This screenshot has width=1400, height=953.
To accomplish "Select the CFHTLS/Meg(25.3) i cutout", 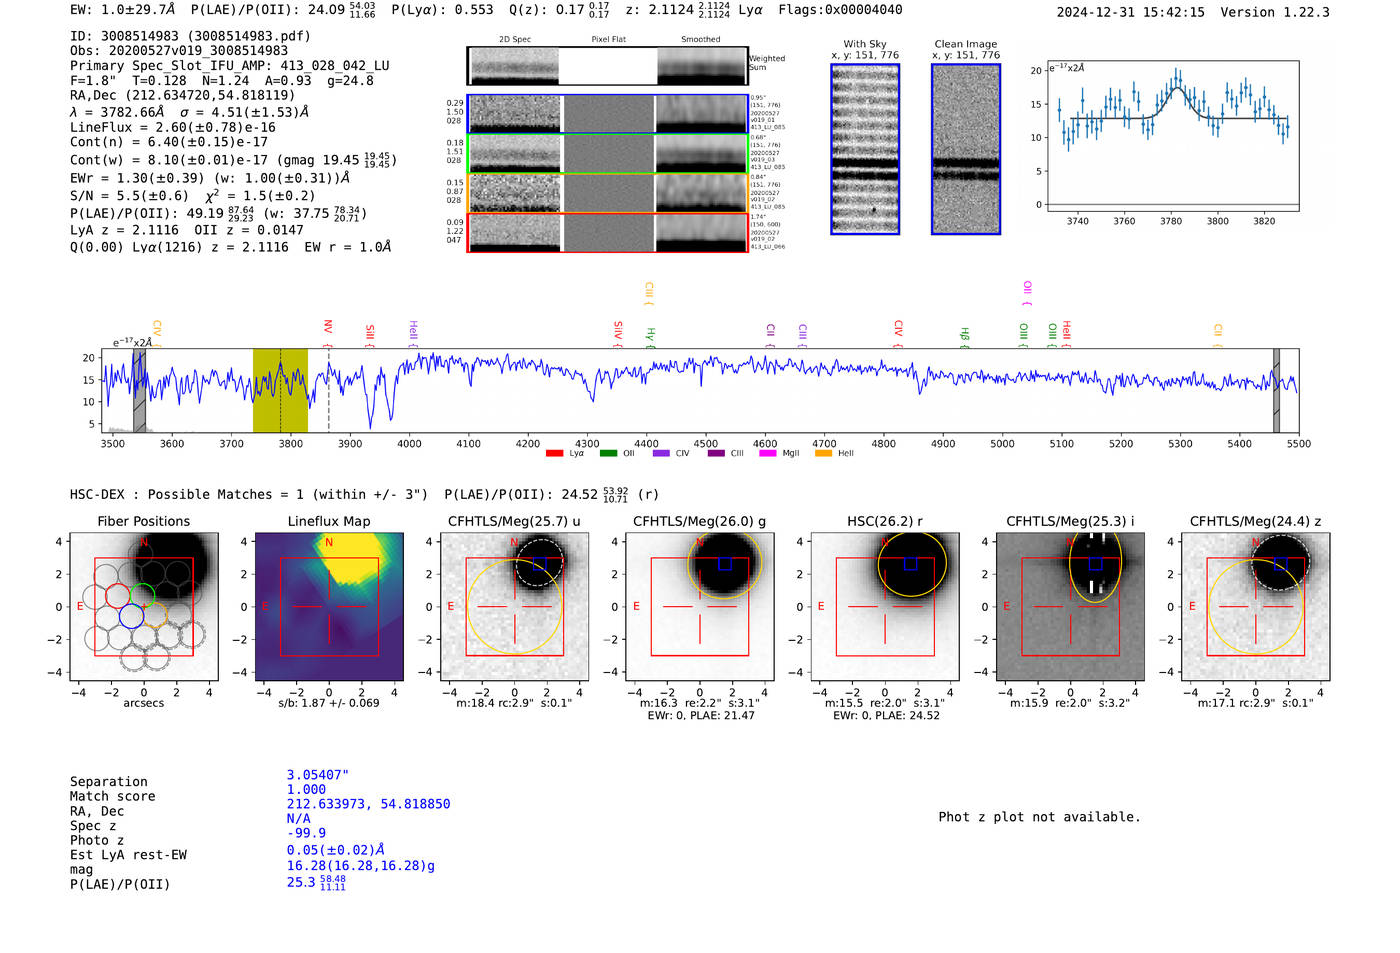I will tap(1070, 606).
